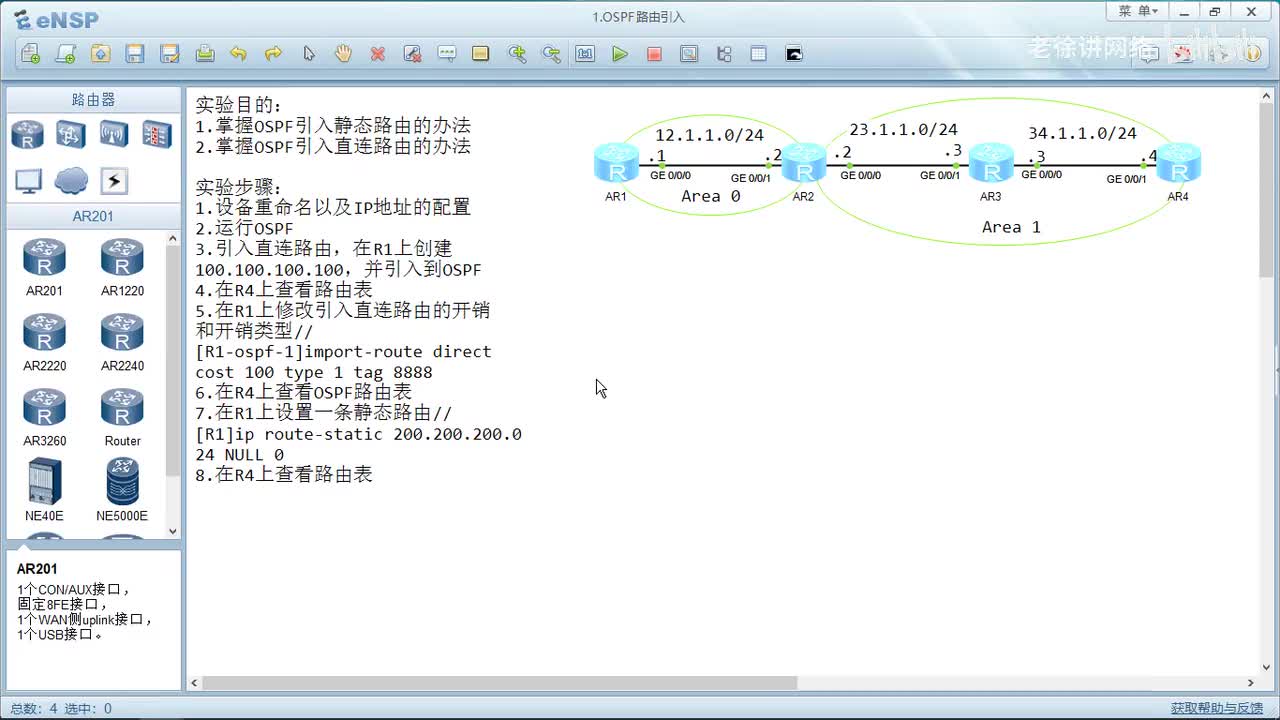Reset canvas zoom to 1:1
This screenshot has height=720, width=1280.
click(585, 54)
